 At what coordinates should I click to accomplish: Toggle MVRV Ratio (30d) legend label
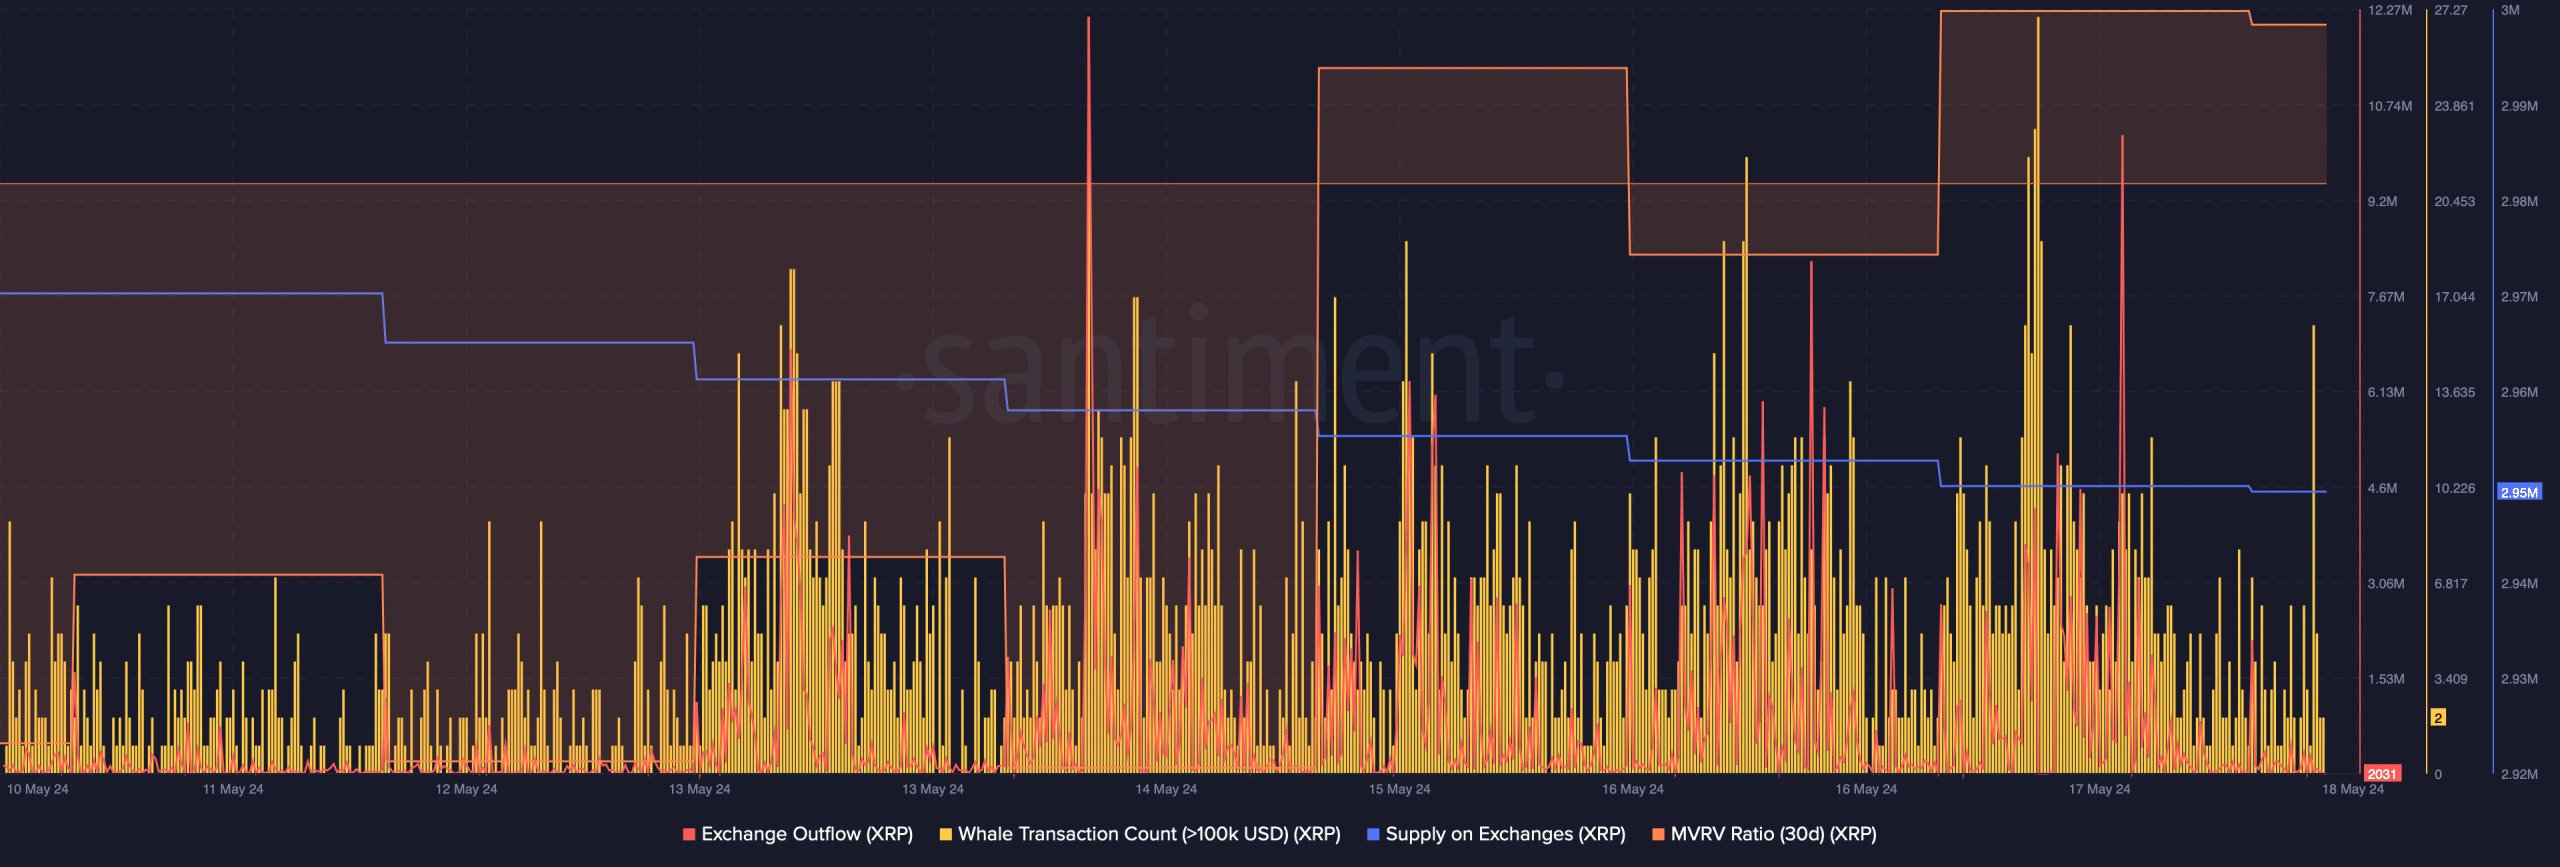click(x=1773, y=834)
